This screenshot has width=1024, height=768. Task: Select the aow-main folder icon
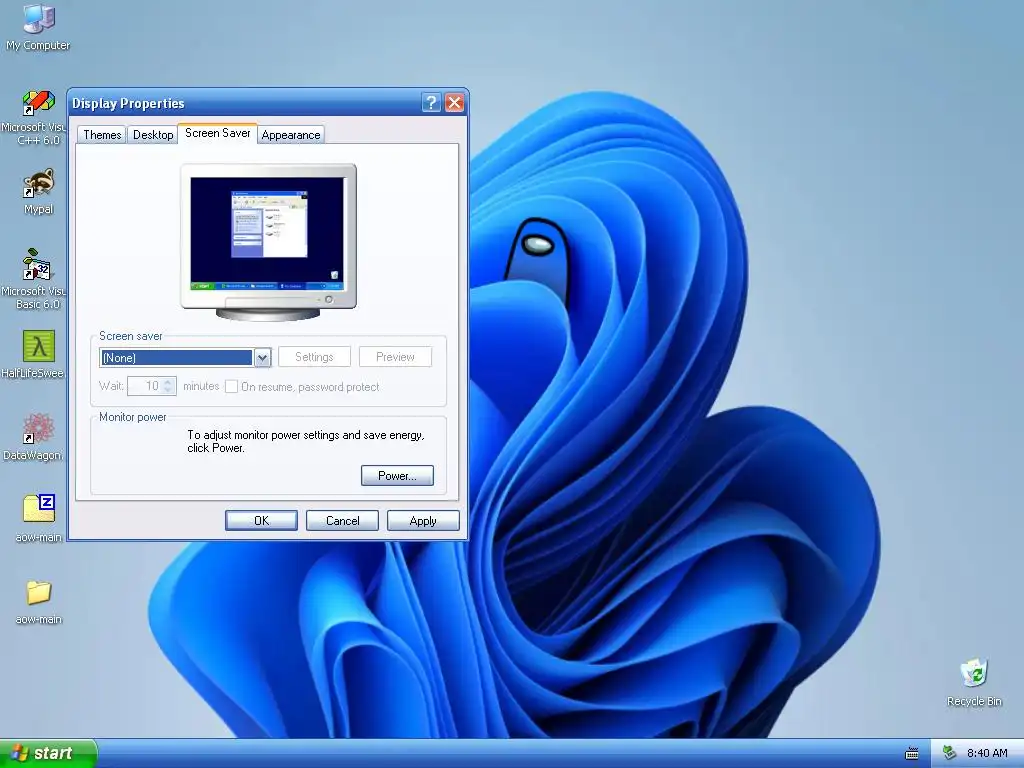pyautogui.click(x=39, y=602)
